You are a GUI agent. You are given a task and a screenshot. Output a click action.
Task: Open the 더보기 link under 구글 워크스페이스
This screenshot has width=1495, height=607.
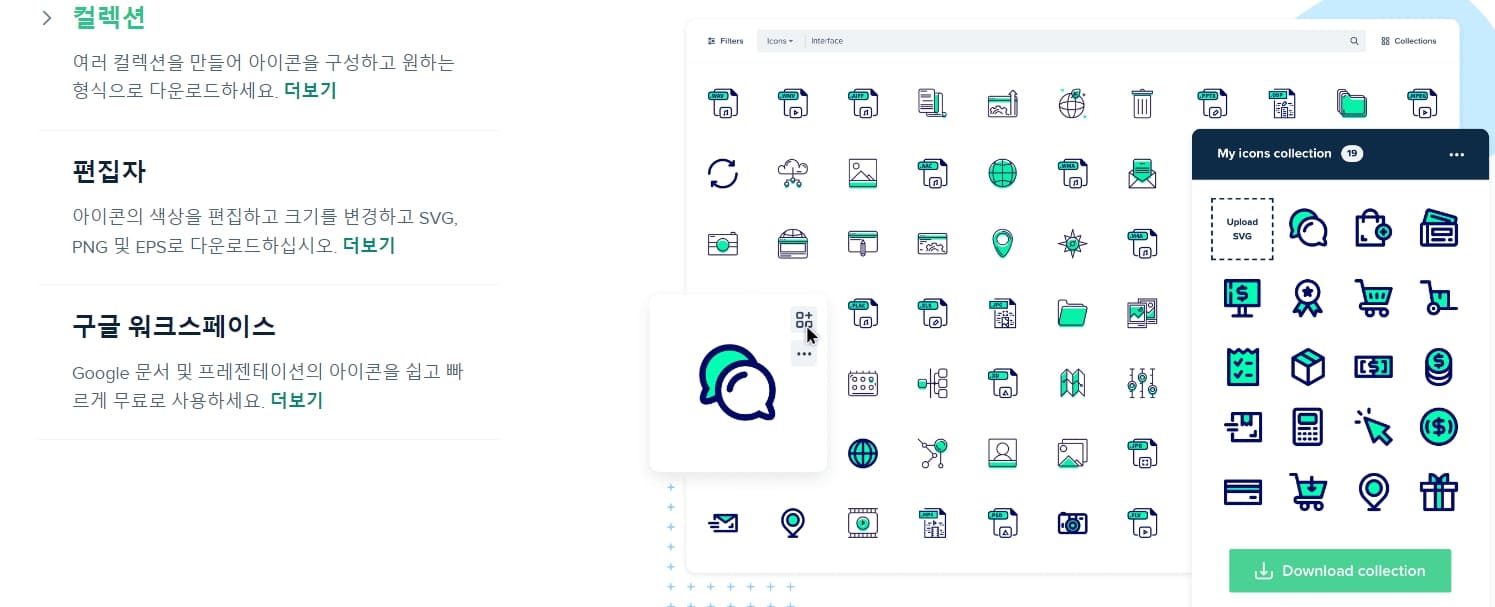coord(297,400)
